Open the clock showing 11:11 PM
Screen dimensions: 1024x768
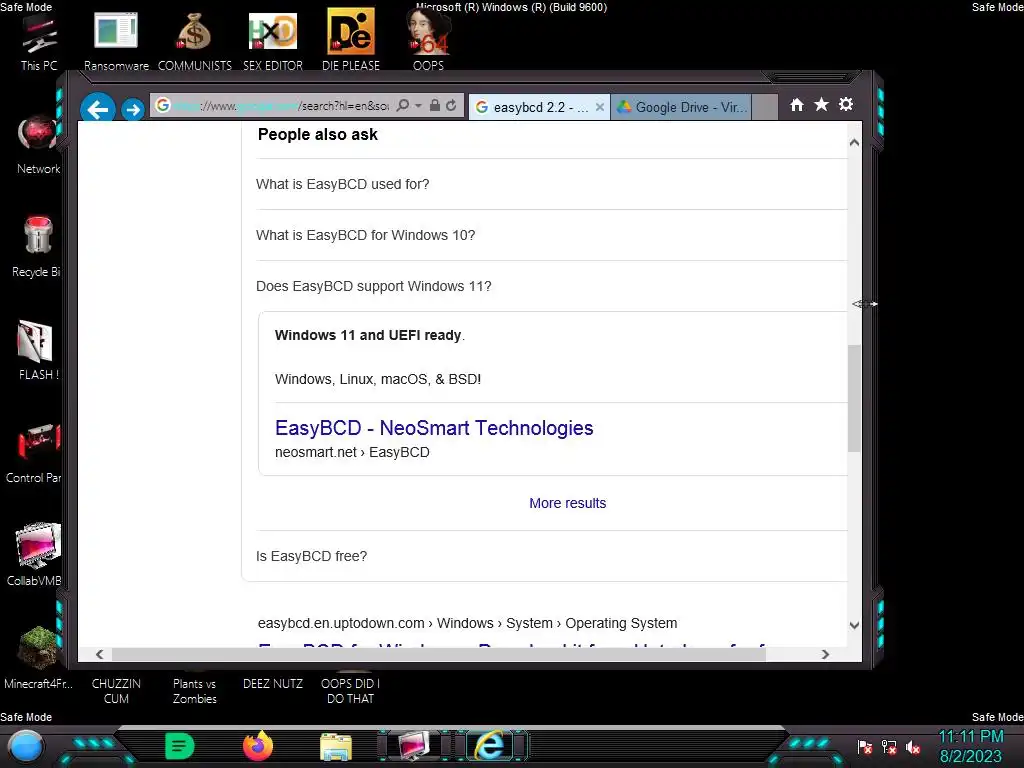pos(971,746)
